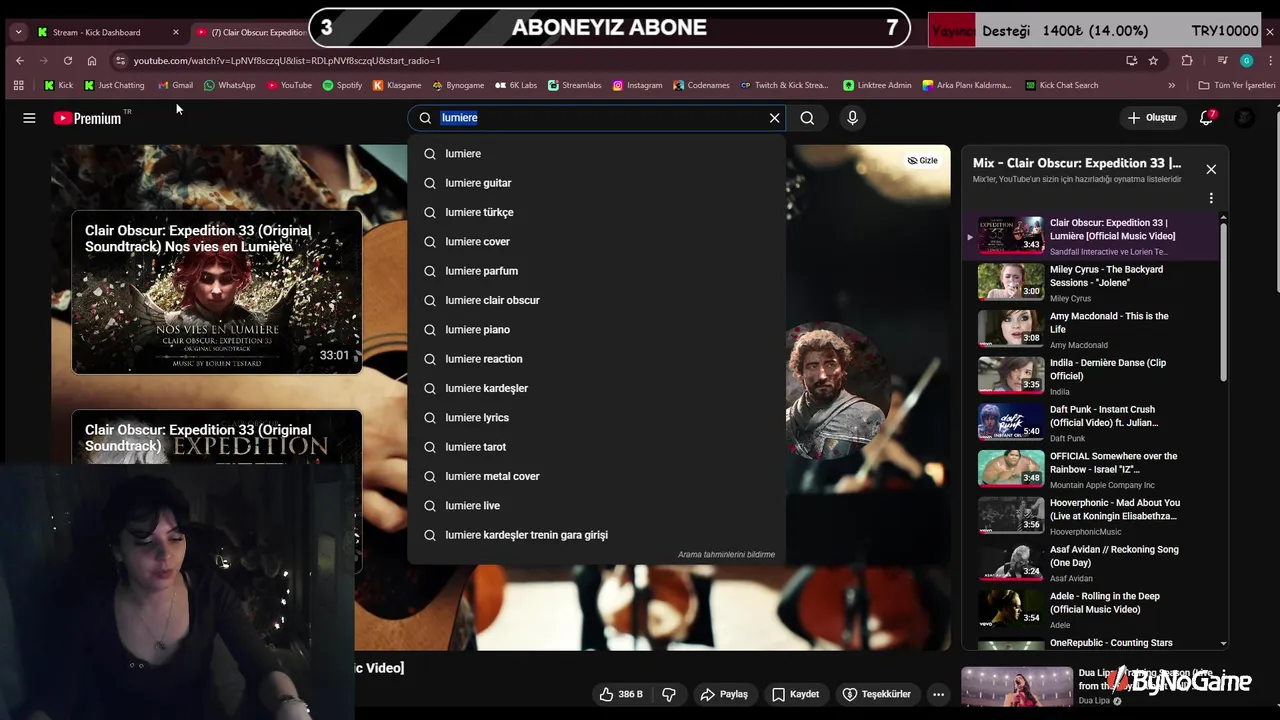The height and width of the screenshot is (720, 1280).
Task: Reload the browser page
Action: 67,60
